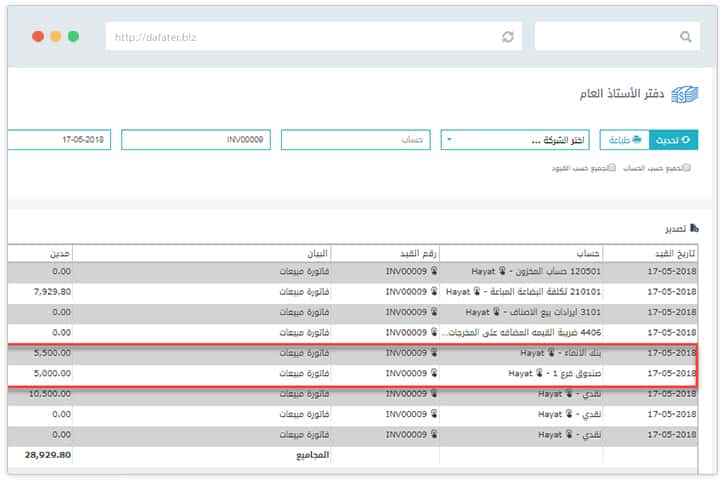This screenshot has width=725, height=485.
Task: Click the account (حساب) input field
Action: [x=355, y=140]
